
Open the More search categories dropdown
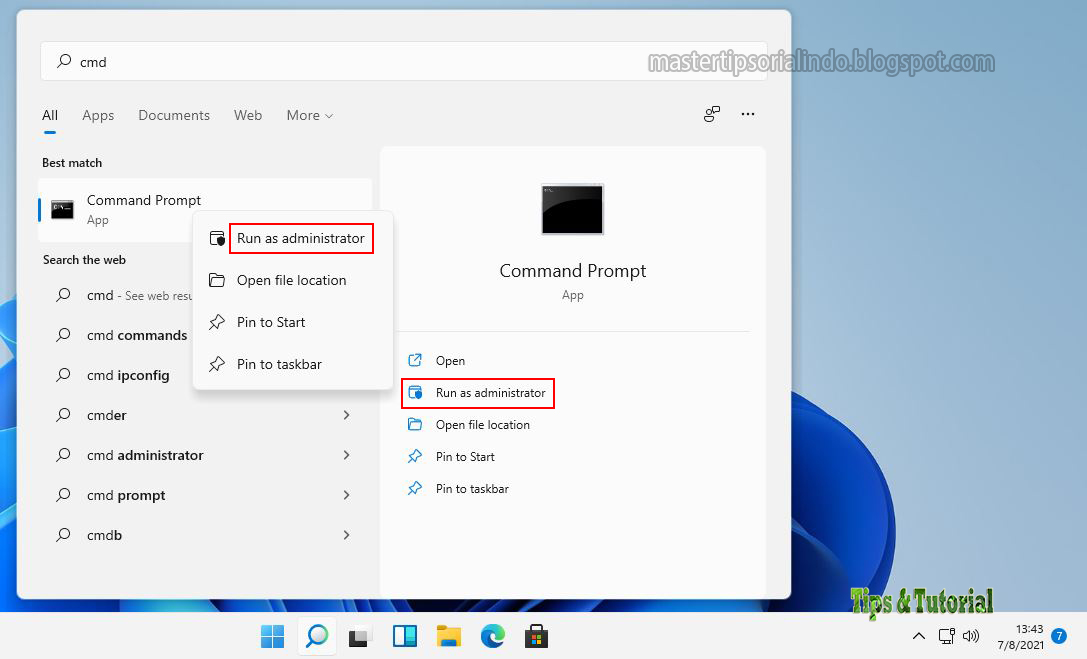tap(309, 115)
